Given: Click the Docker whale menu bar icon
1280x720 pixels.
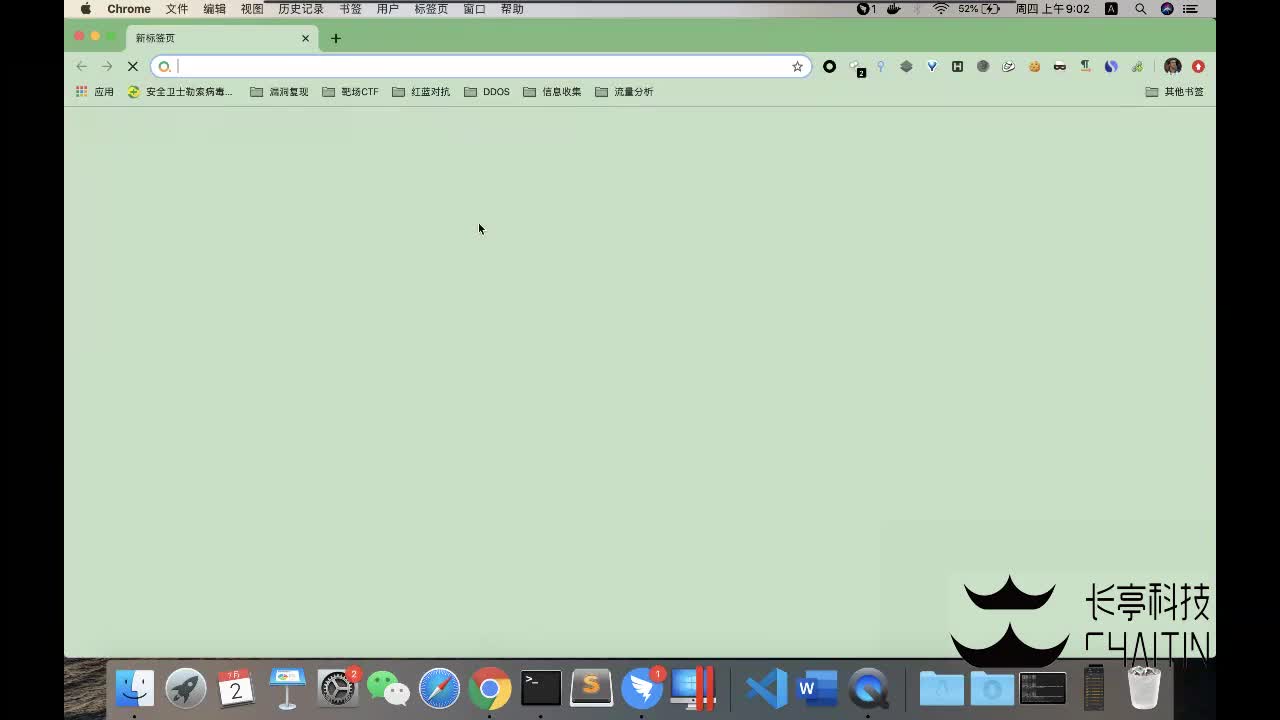Looking at the screenshot, I should [x=894, y=9].
